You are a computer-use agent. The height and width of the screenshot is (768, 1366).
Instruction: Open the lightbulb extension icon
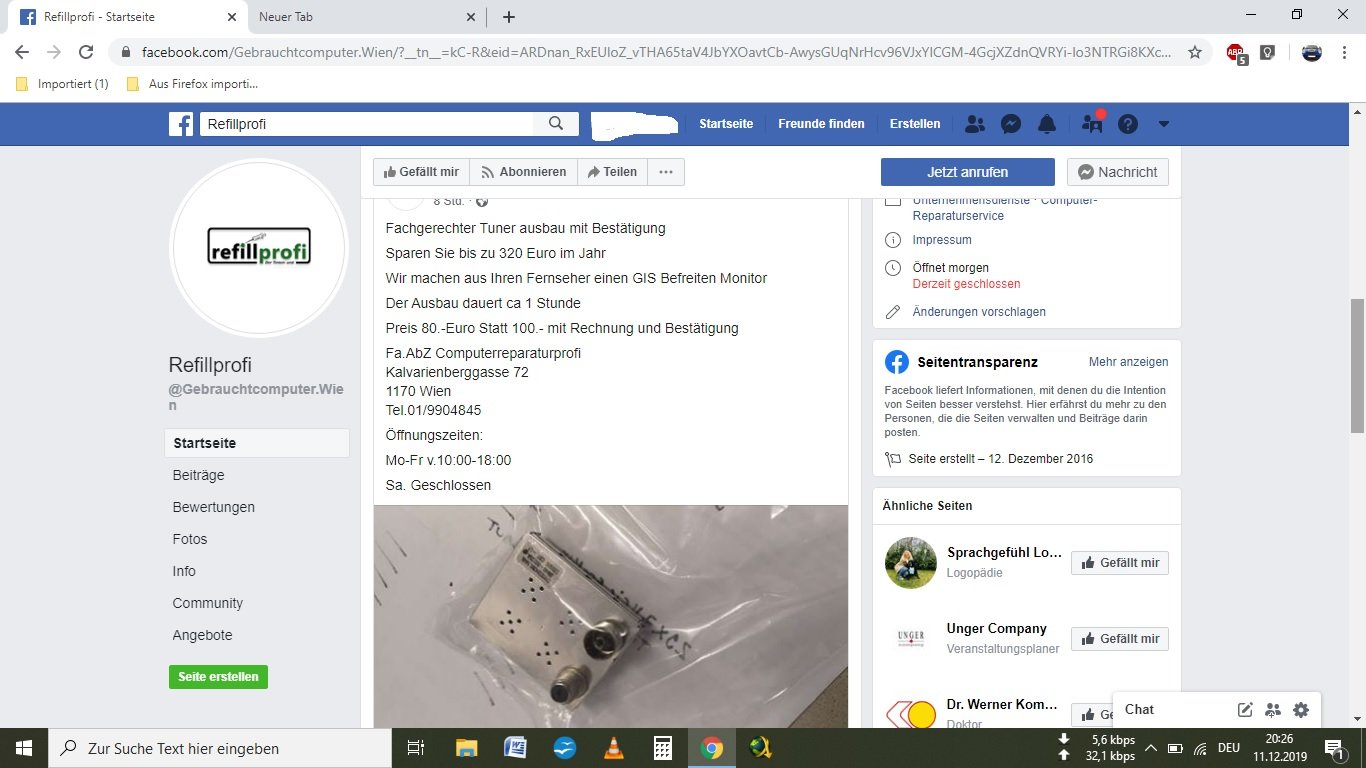tap(1267, 52)
